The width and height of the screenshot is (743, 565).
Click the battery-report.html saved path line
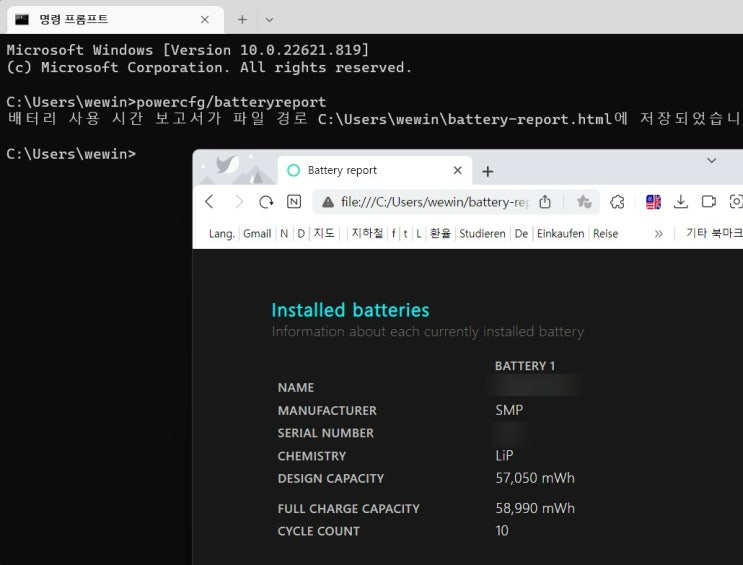373,118
